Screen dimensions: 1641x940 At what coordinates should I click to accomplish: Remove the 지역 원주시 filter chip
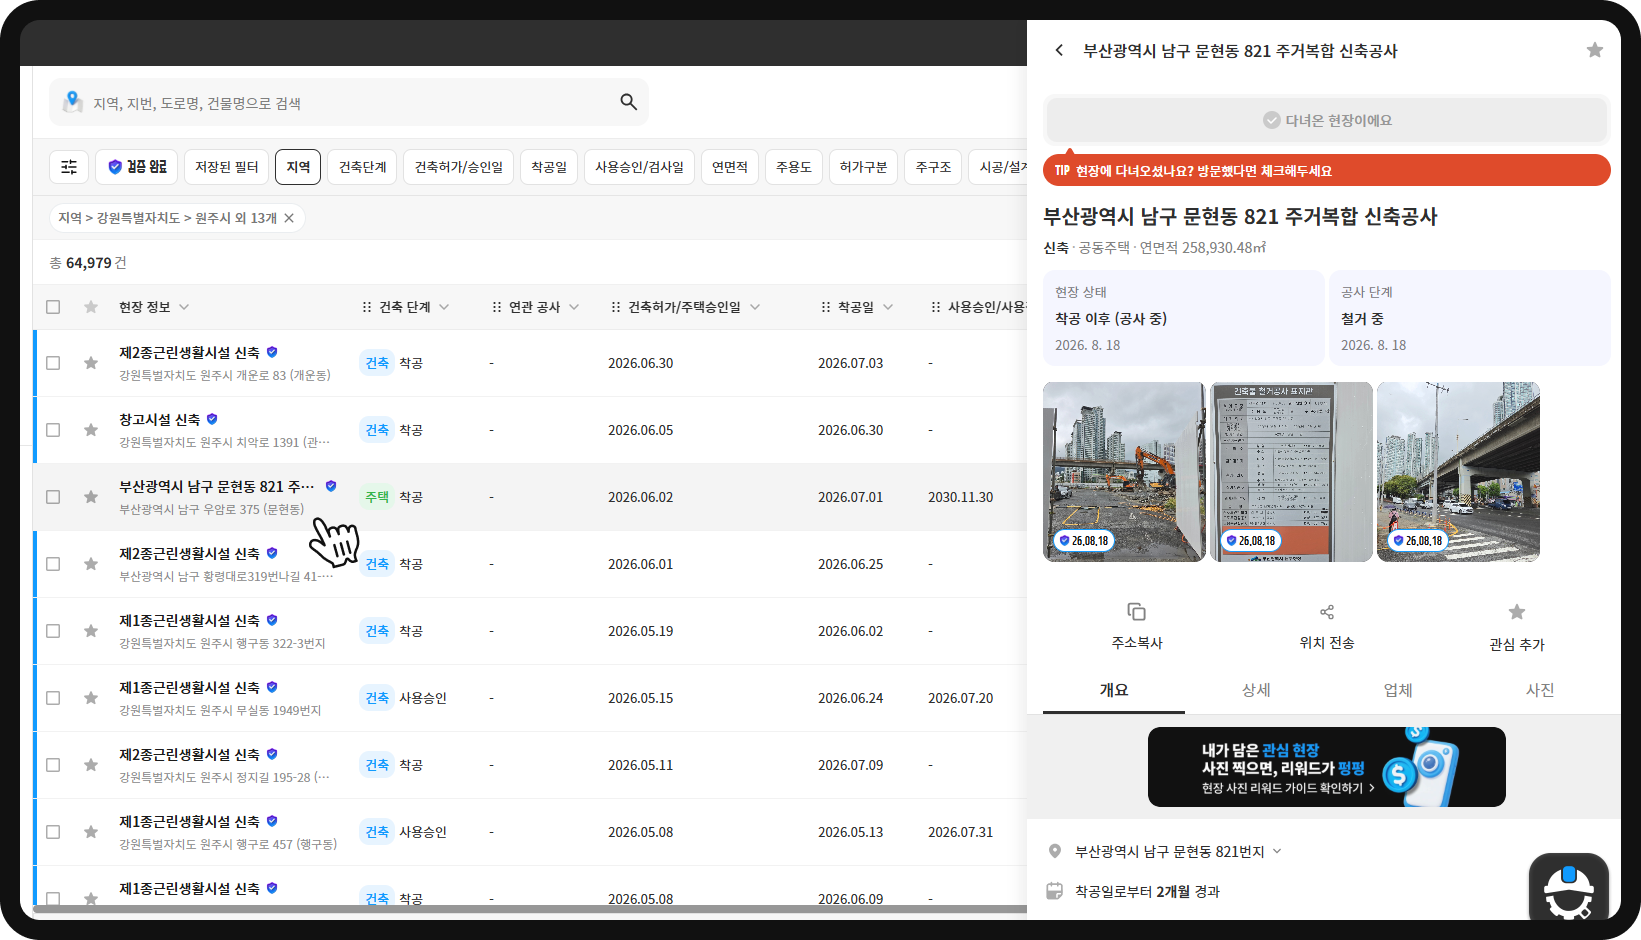289,218
